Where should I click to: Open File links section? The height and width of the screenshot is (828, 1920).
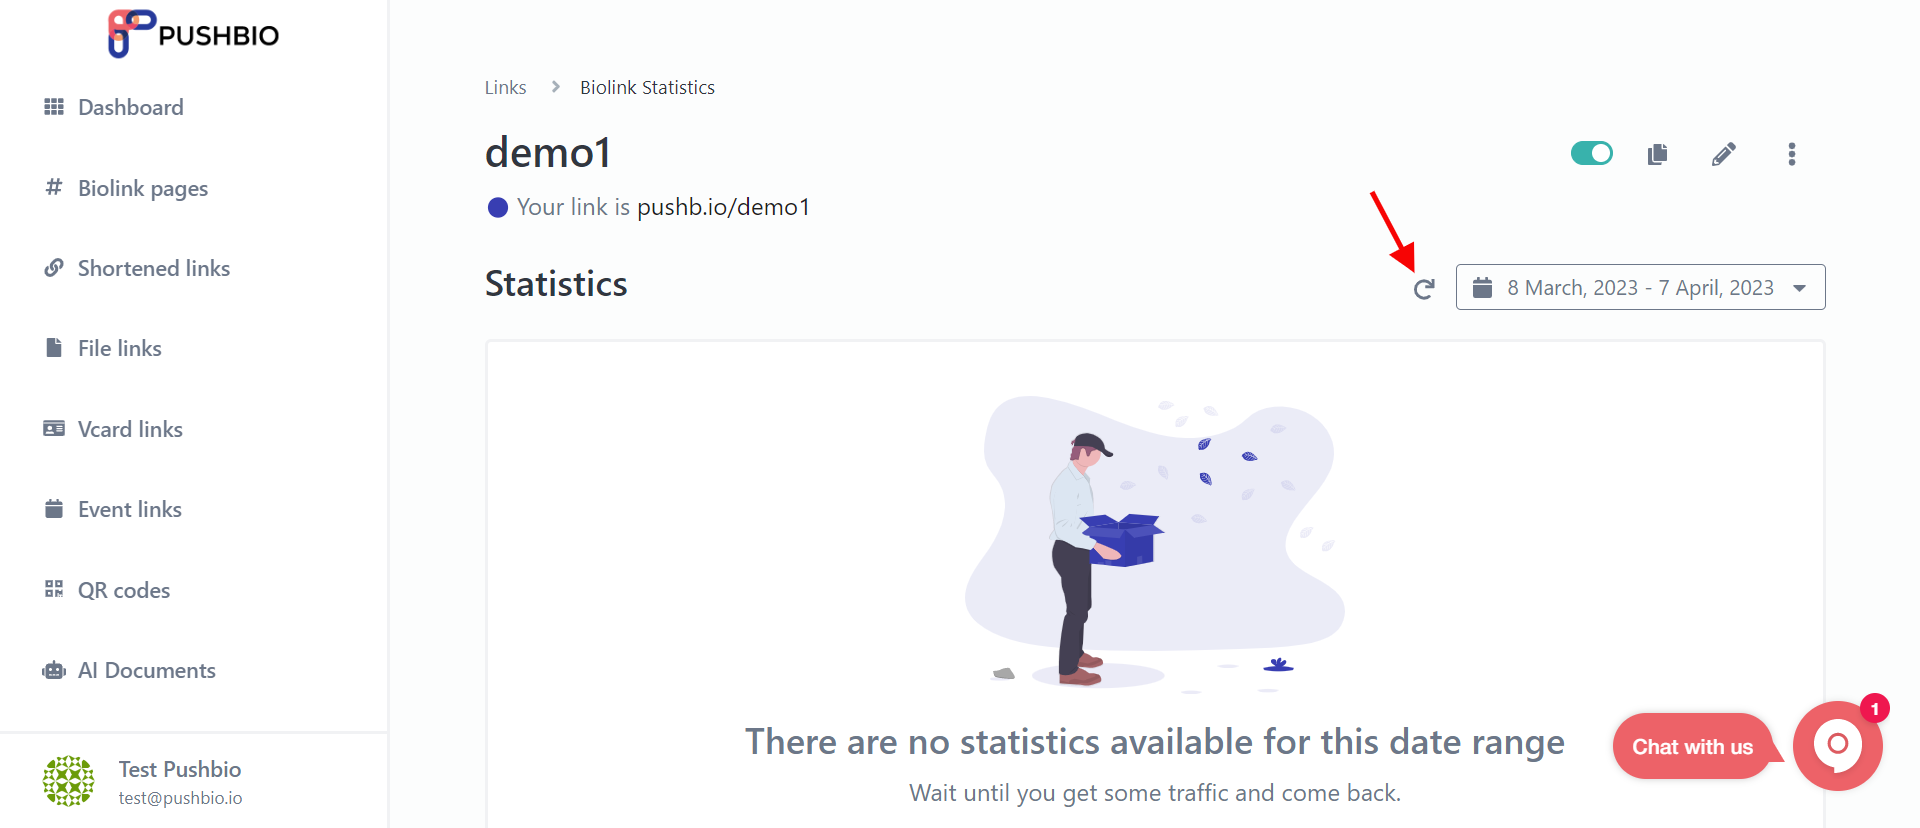pos(103,348)
